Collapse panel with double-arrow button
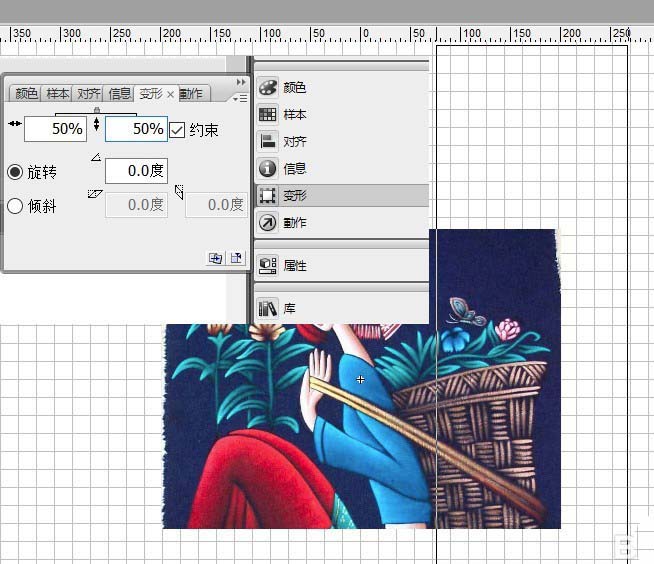Image resolution: width=654 pixels, height=564 pixels. click(x=241, y=82)
